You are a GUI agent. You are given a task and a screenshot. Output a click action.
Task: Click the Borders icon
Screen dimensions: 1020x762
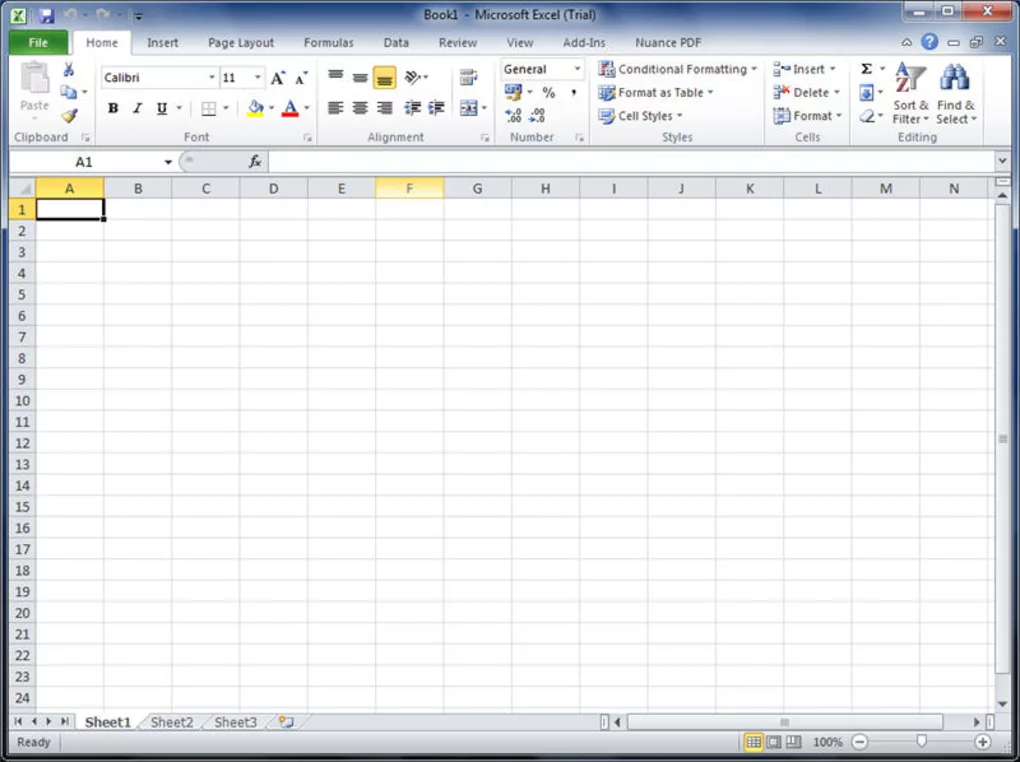point(208,109)
